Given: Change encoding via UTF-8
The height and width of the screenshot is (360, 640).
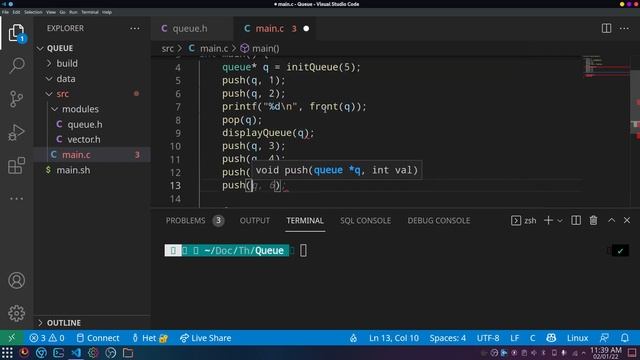Looking at the screenshot, I should pyautogui.click(x=488, y=338).
